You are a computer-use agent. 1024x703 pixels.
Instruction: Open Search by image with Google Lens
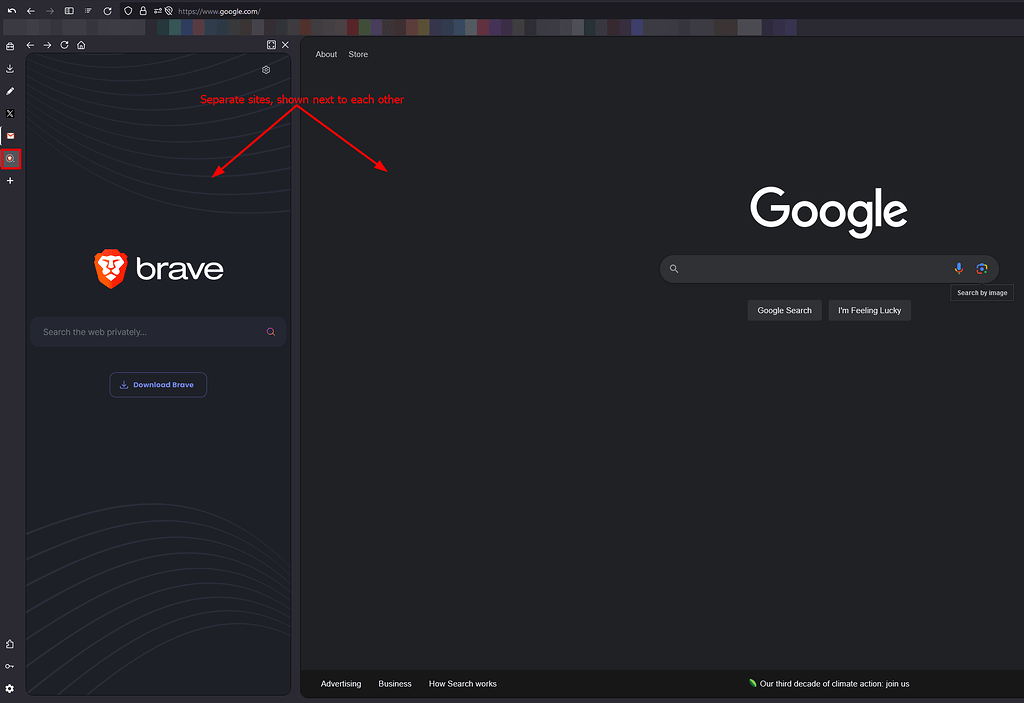(981, 268)
